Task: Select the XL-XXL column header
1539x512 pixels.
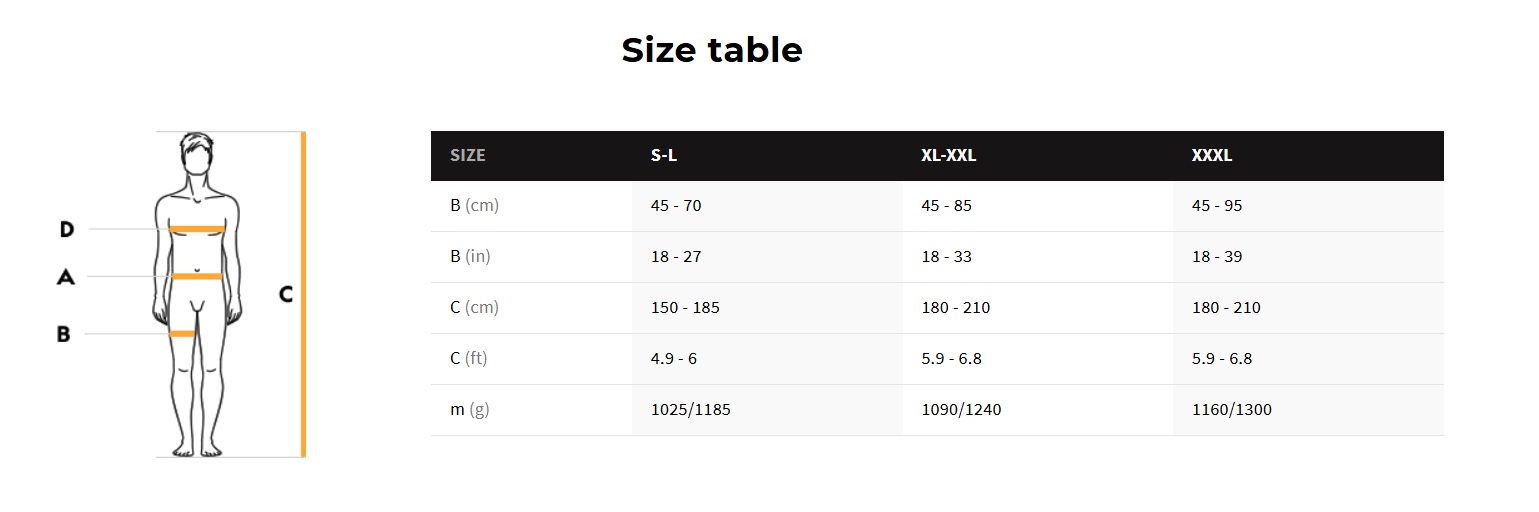Action: coord(948,156)
